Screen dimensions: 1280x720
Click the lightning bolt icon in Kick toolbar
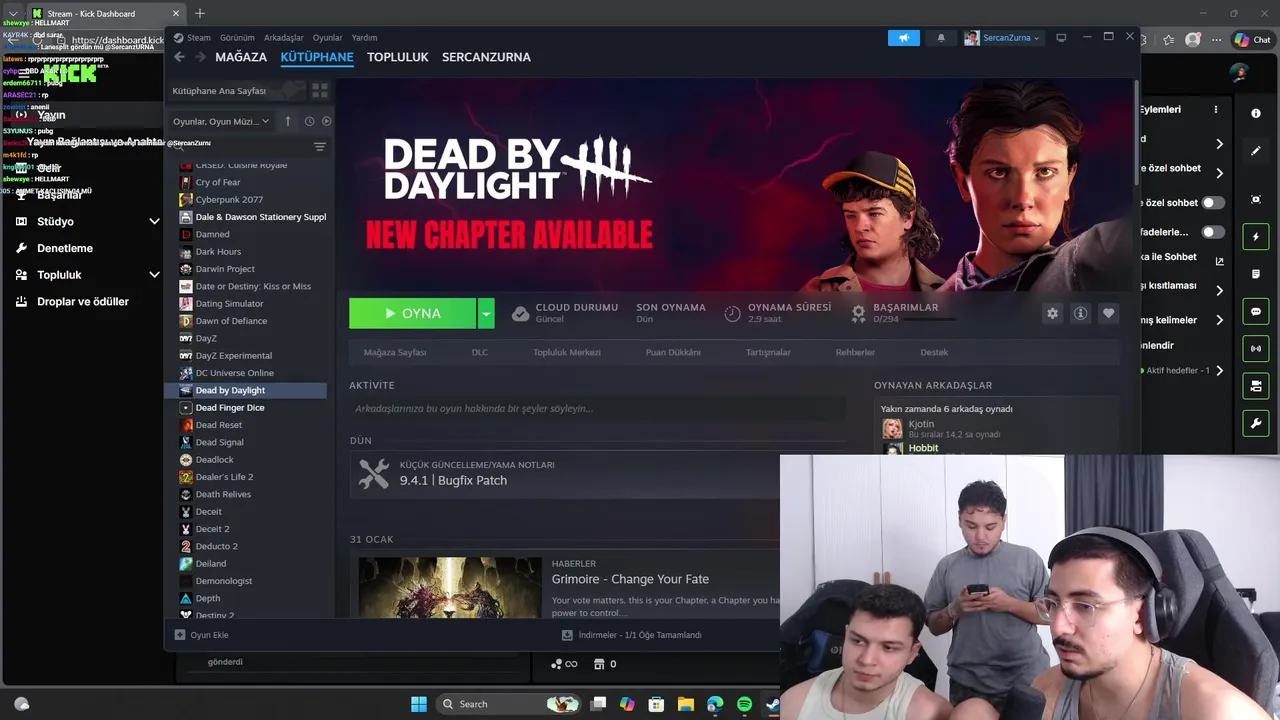(1256, 237)
